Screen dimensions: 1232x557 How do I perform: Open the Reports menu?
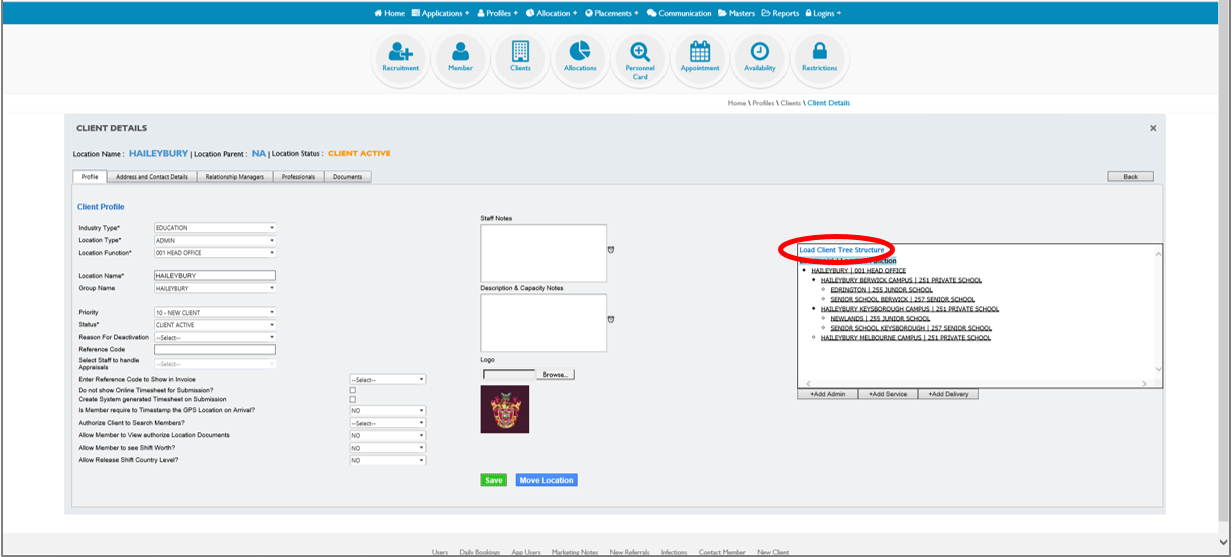click(780, 13)
